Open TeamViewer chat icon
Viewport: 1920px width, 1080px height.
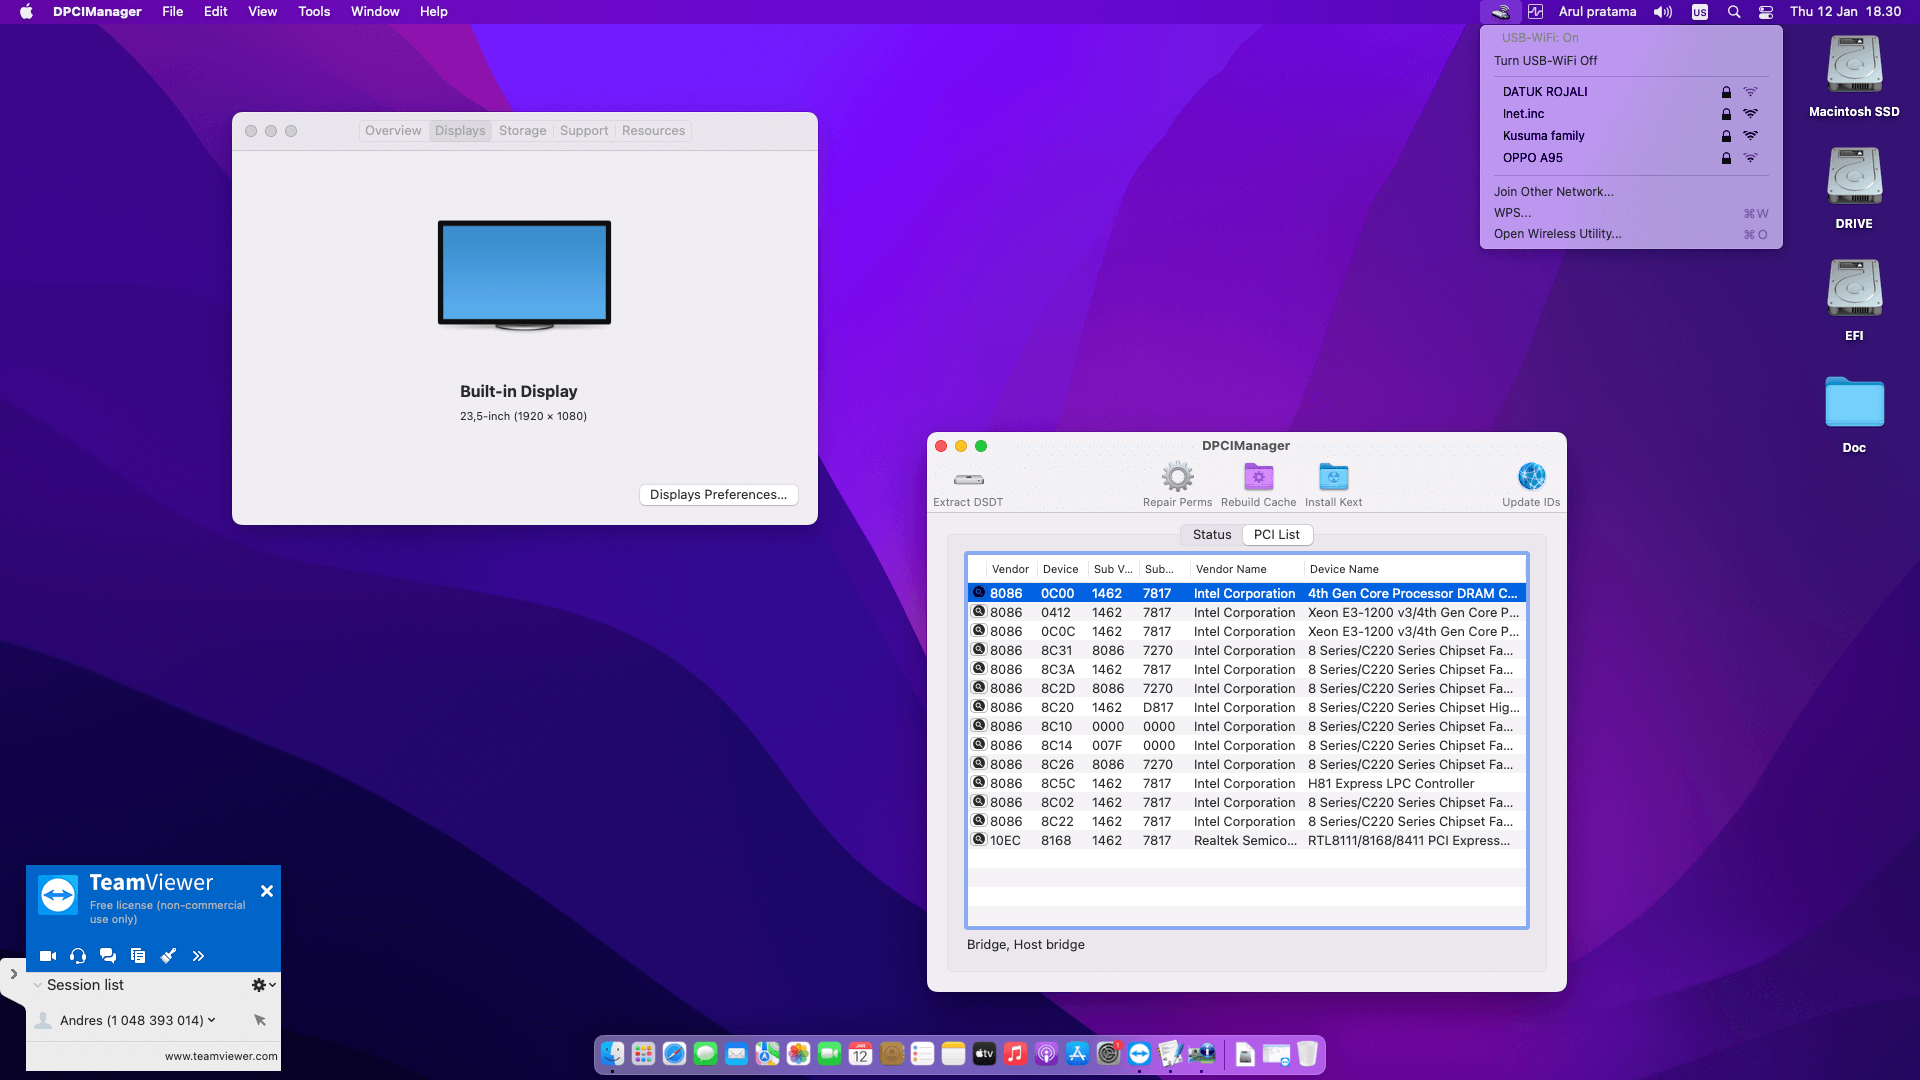(108, 956)
